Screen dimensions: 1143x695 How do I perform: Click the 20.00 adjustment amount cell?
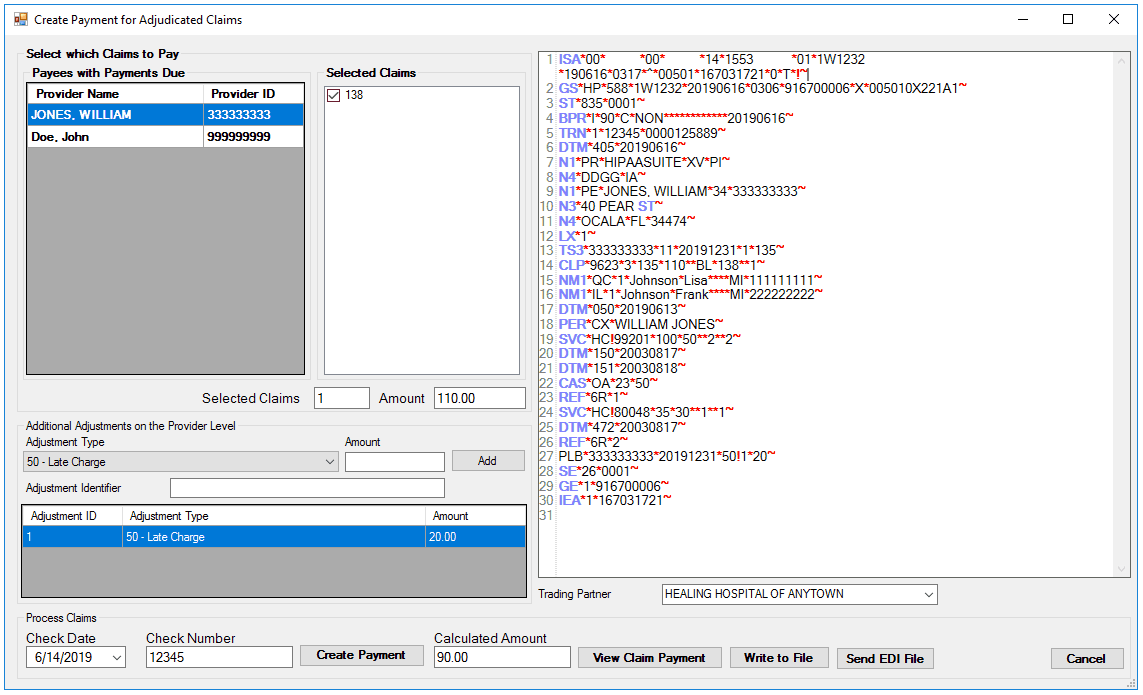[475, 537]
